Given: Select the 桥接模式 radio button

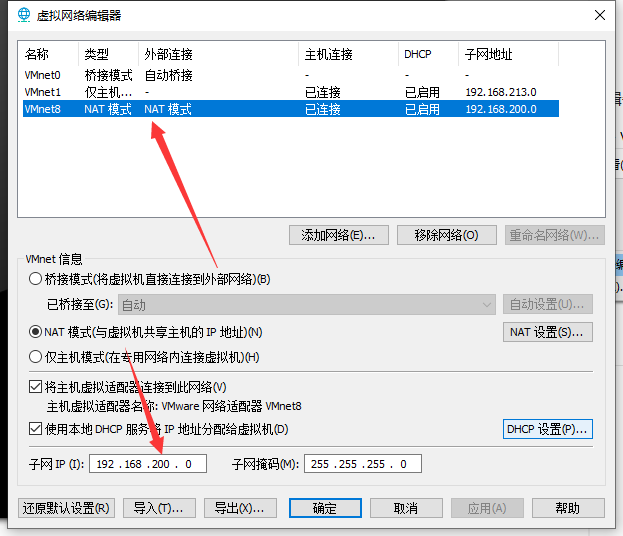Looking at the screenshot, I should coord(36,279).
